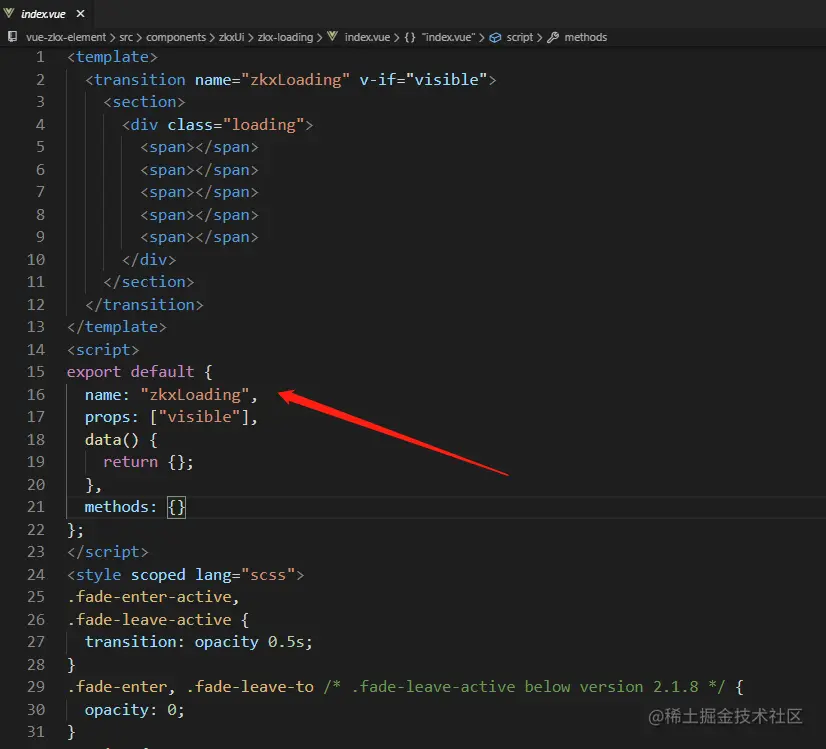Viewport: 826px width, 749px height.
Task: Click the "index.vue" object breadcrumb symbol
Action: tap(448, 37)
